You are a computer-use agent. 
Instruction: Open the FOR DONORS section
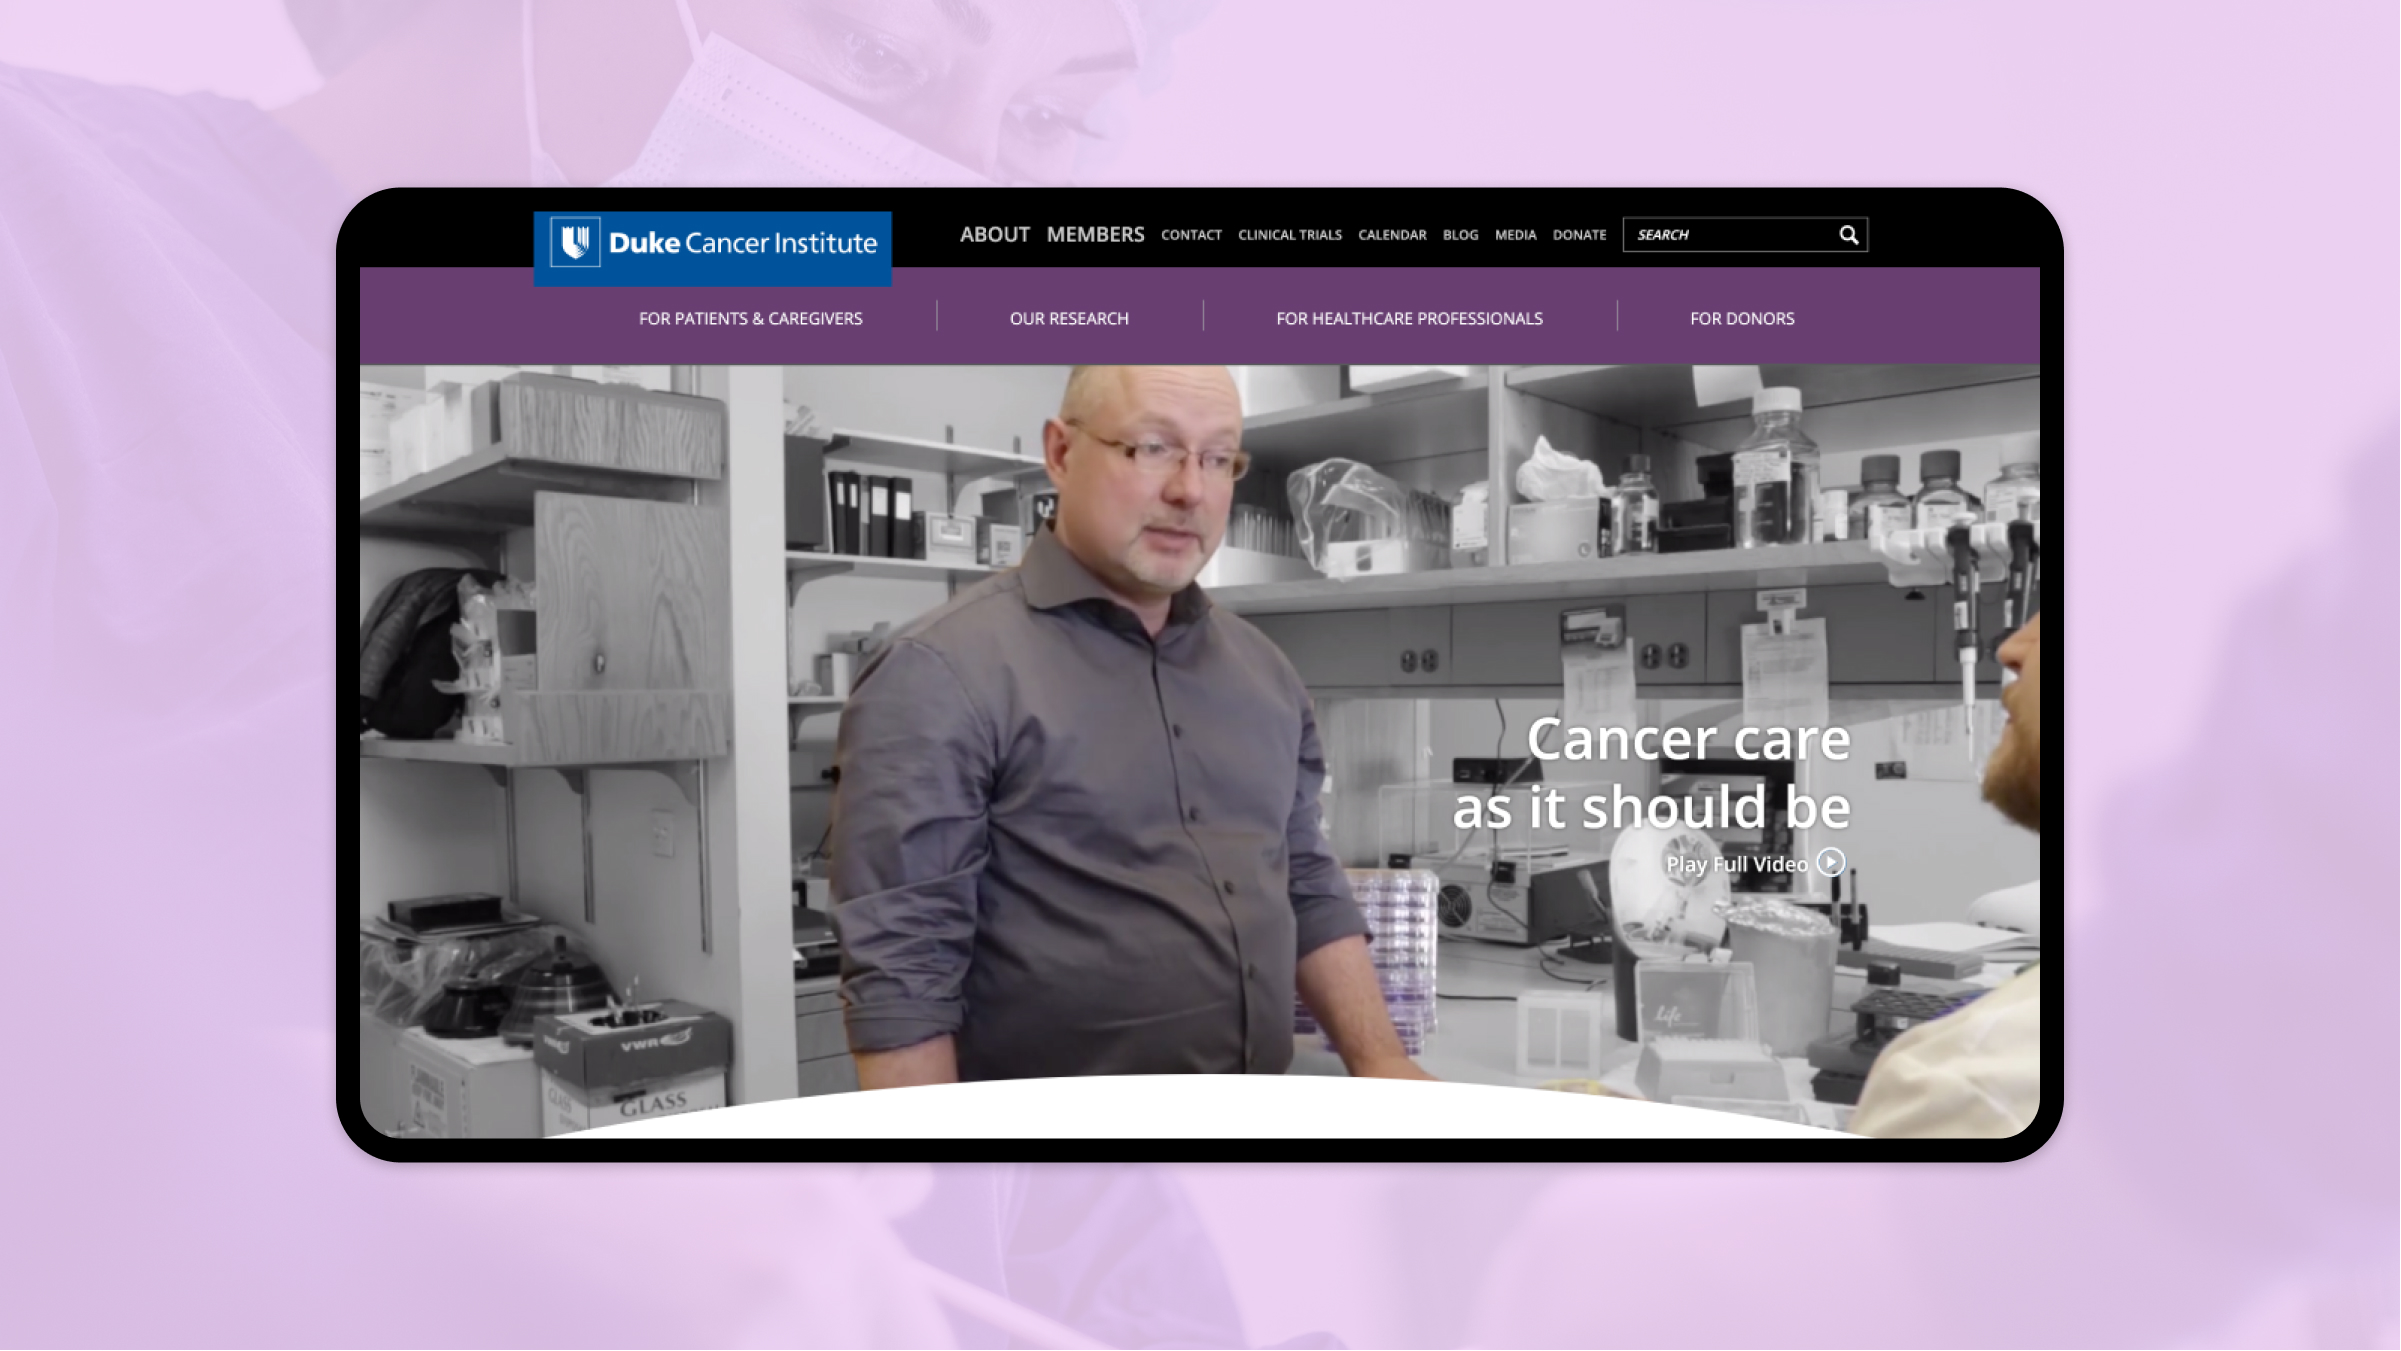(1741, 318)
